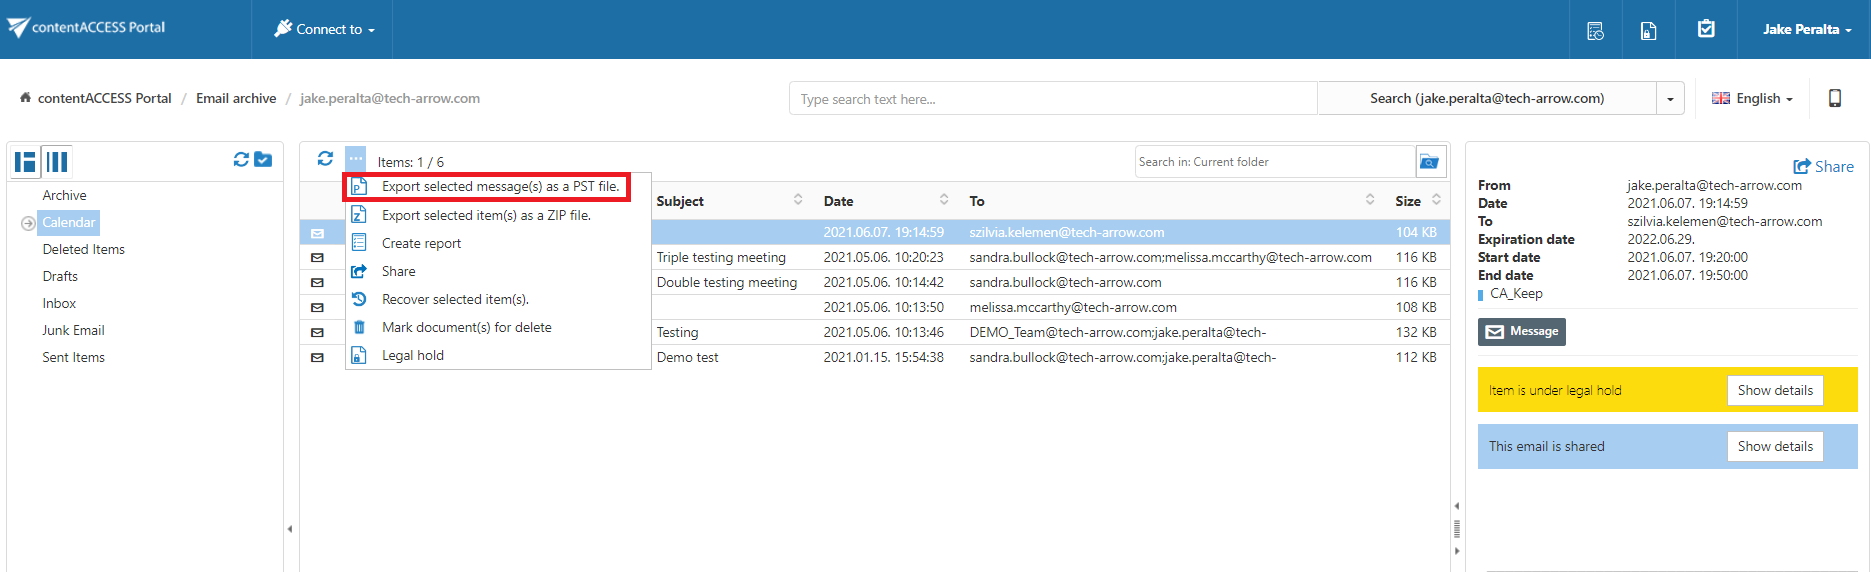Click the search folder icon next to Current folder
Viewport: 1871px width, 572px height.
click(x=1430, y=162)
